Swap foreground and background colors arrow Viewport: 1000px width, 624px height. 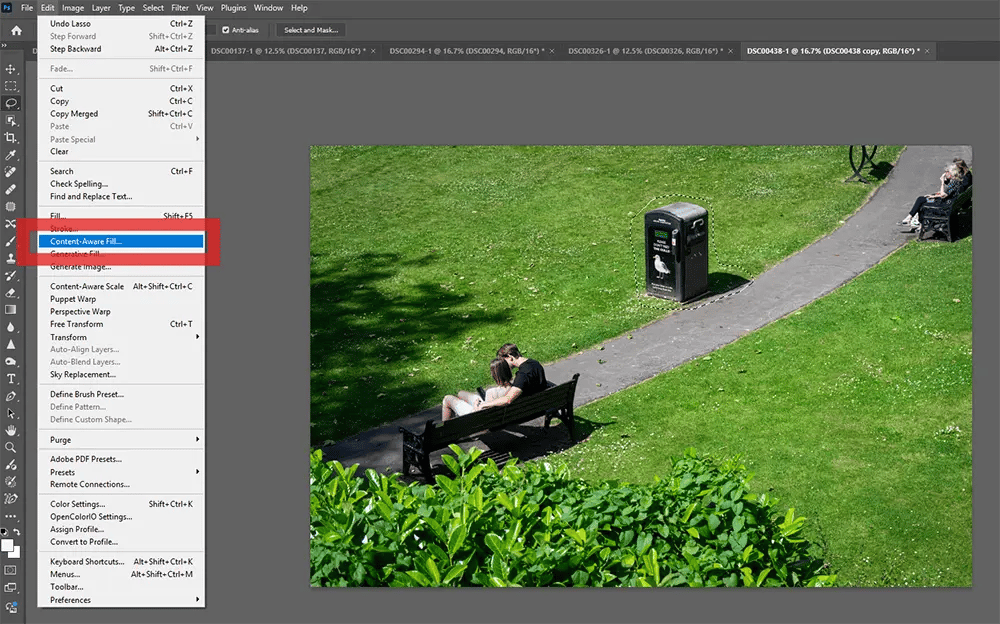pos(17,531)
